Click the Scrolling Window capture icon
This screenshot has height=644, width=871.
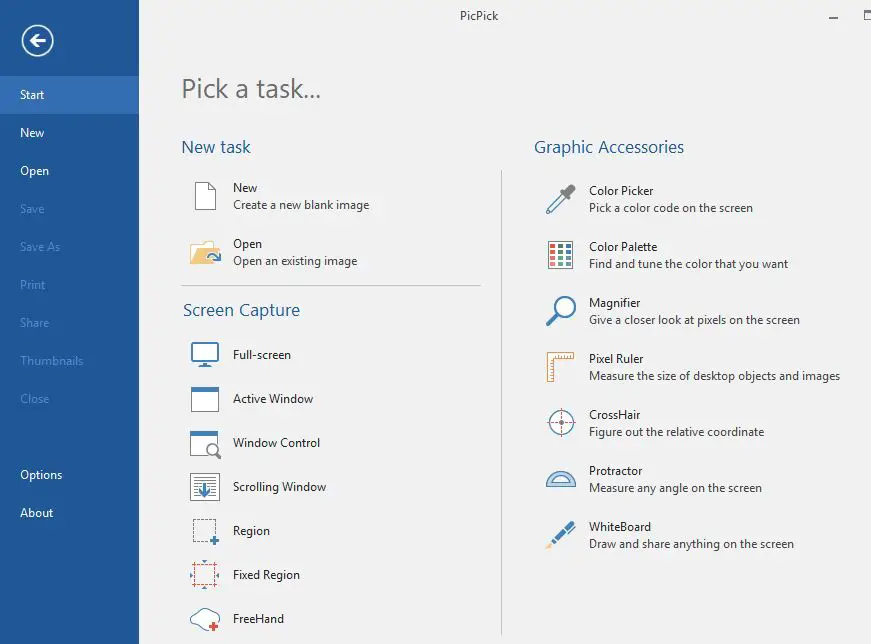point(205,487)
